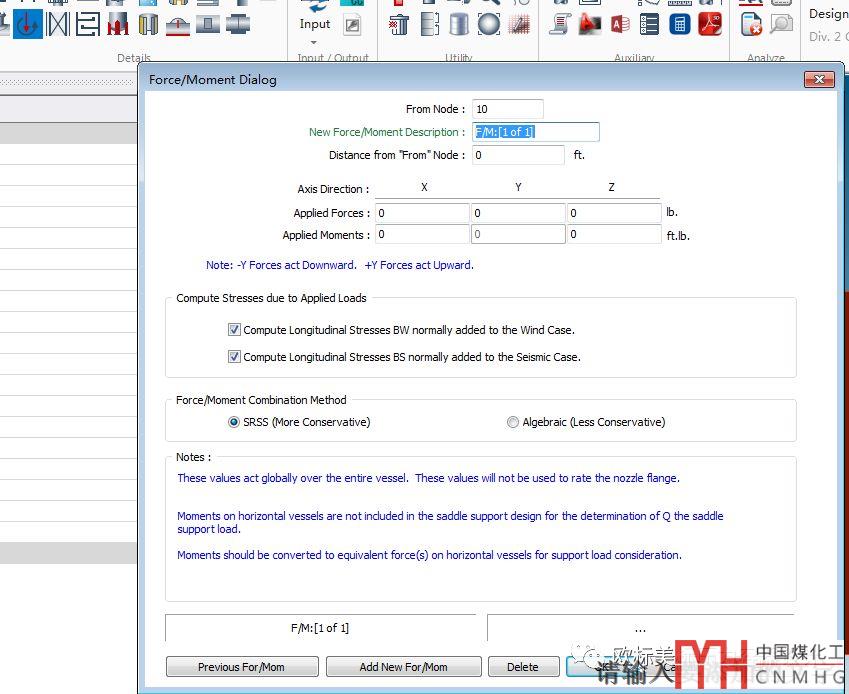Click the trash bin Utility icon
The height and width of the screenshot is (694, 849).
click(x=399, y=24)
